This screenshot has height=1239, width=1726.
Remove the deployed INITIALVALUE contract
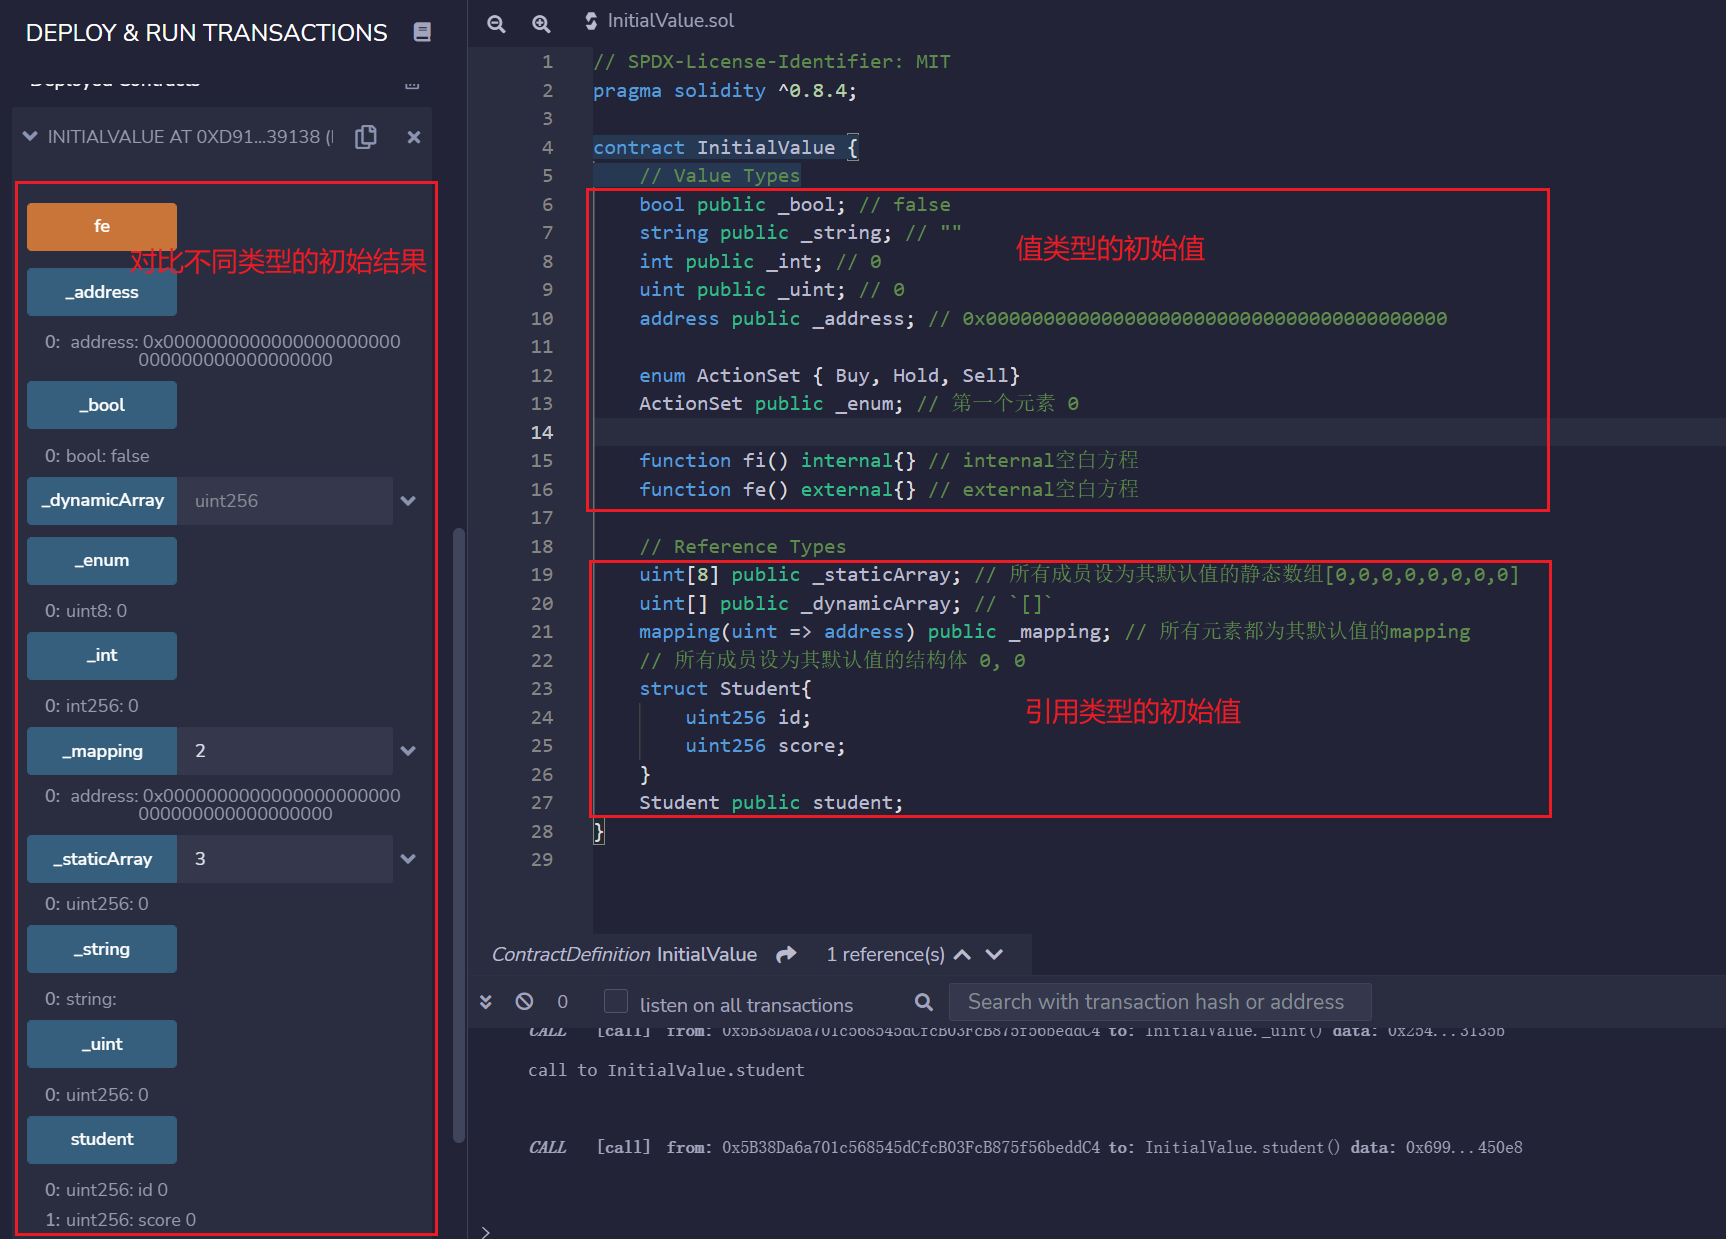(x=413, y=137)
